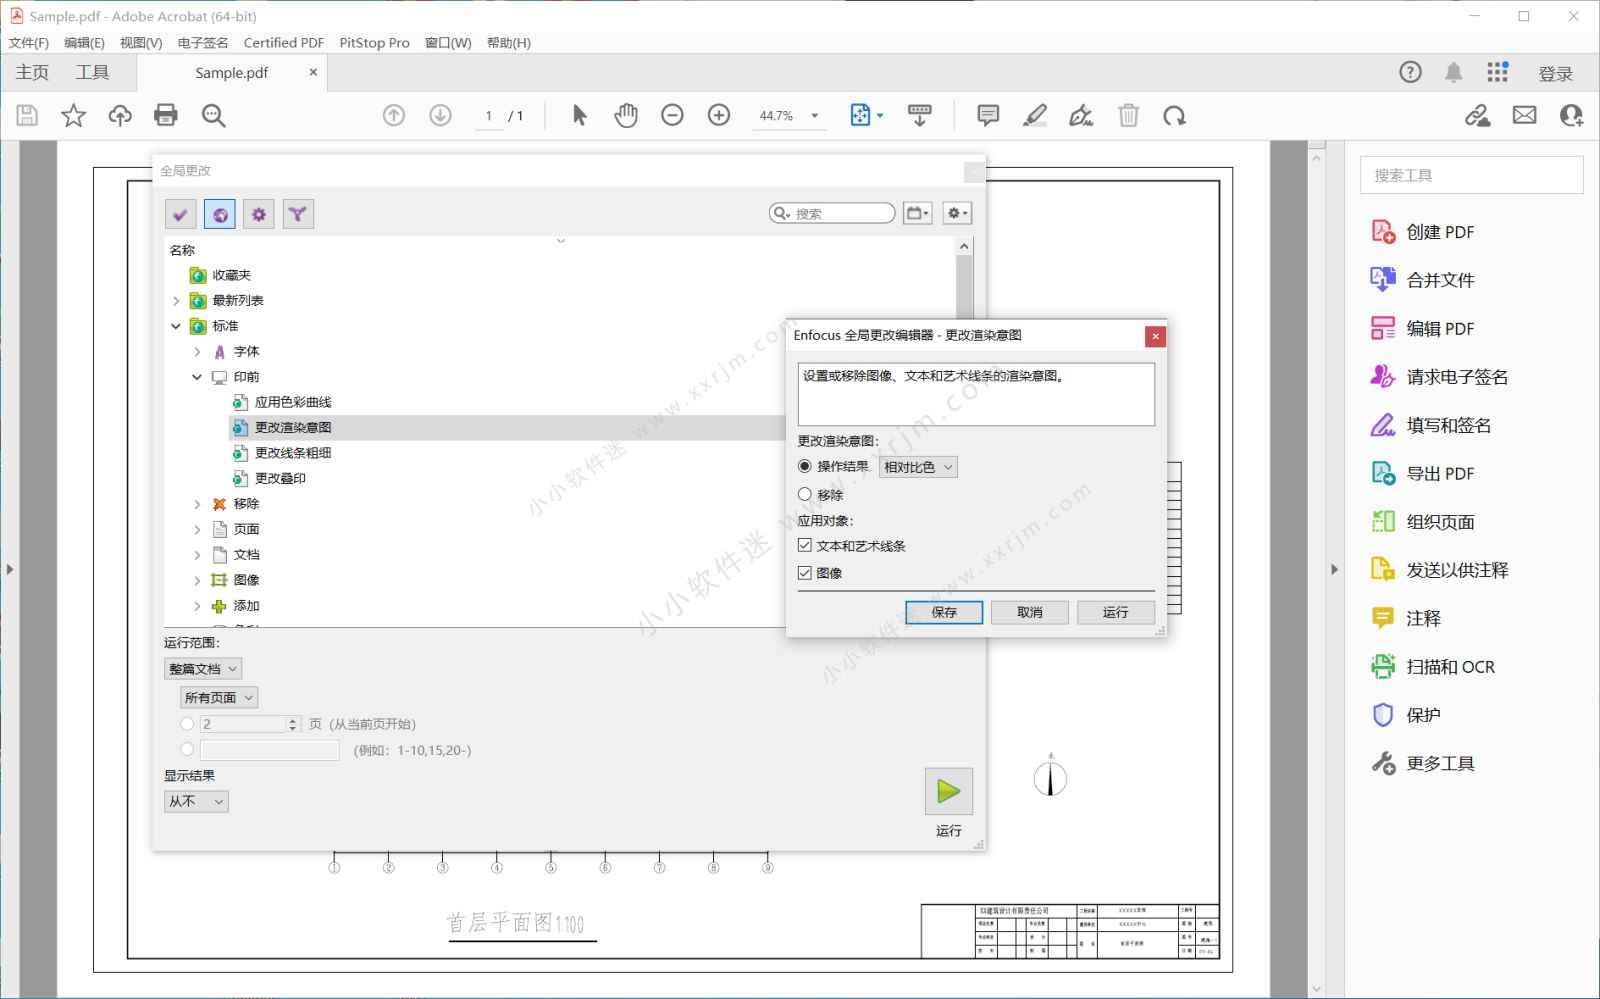Open the 所有页面 dropdown
The image size is (1600, 999).
(x=219, y=698)
